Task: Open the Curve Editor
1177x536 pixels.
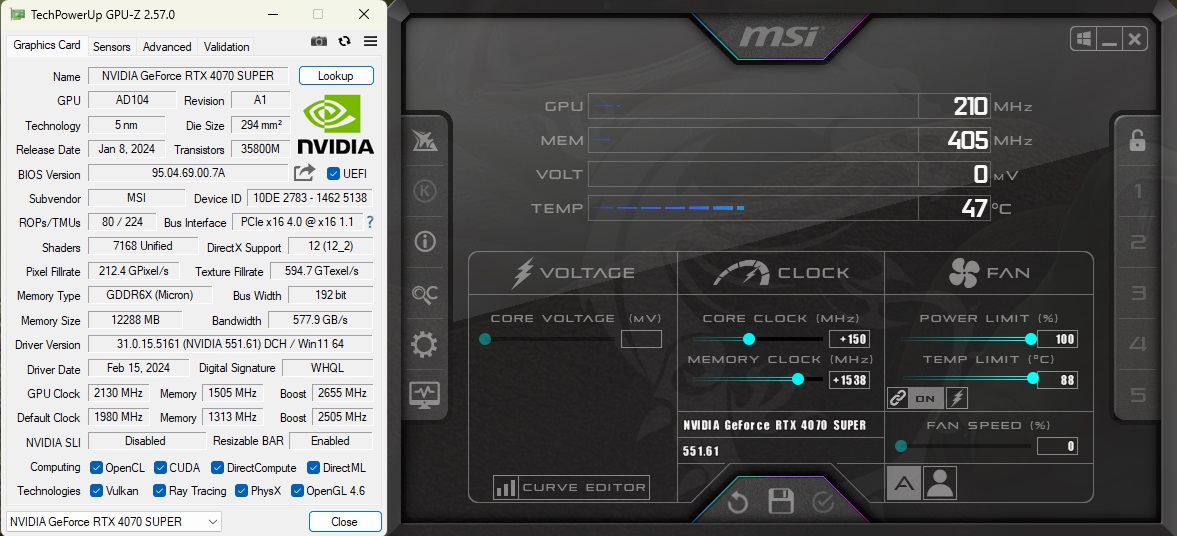Action: (571, 487)
